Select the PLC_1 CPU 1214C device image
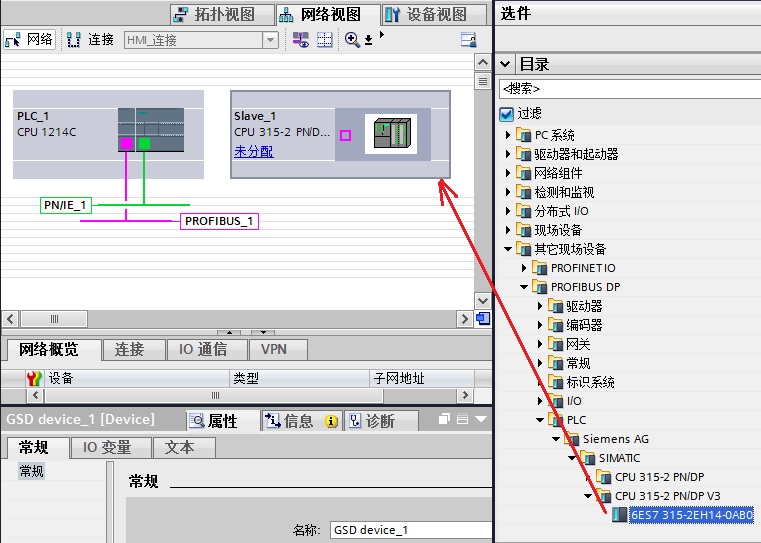 pos(151,130)
